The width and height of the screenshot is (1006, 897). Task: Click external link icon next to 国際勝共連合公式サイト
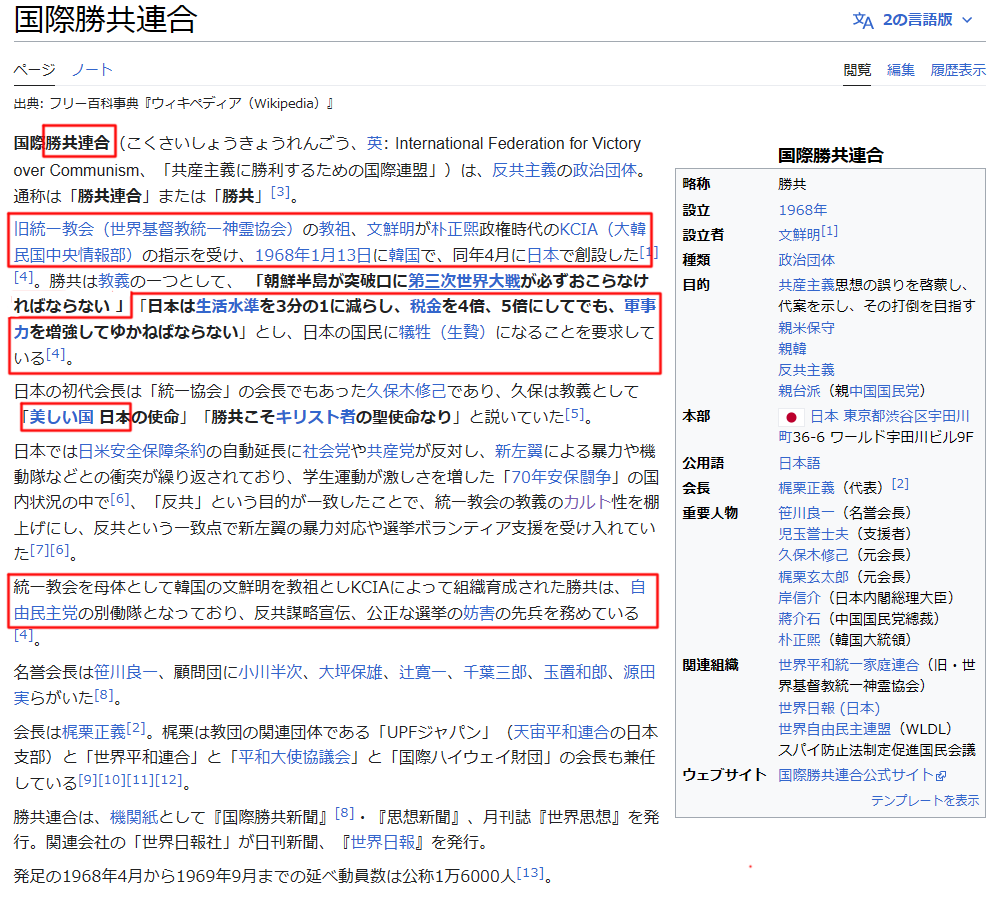click(x=941, y=776)
